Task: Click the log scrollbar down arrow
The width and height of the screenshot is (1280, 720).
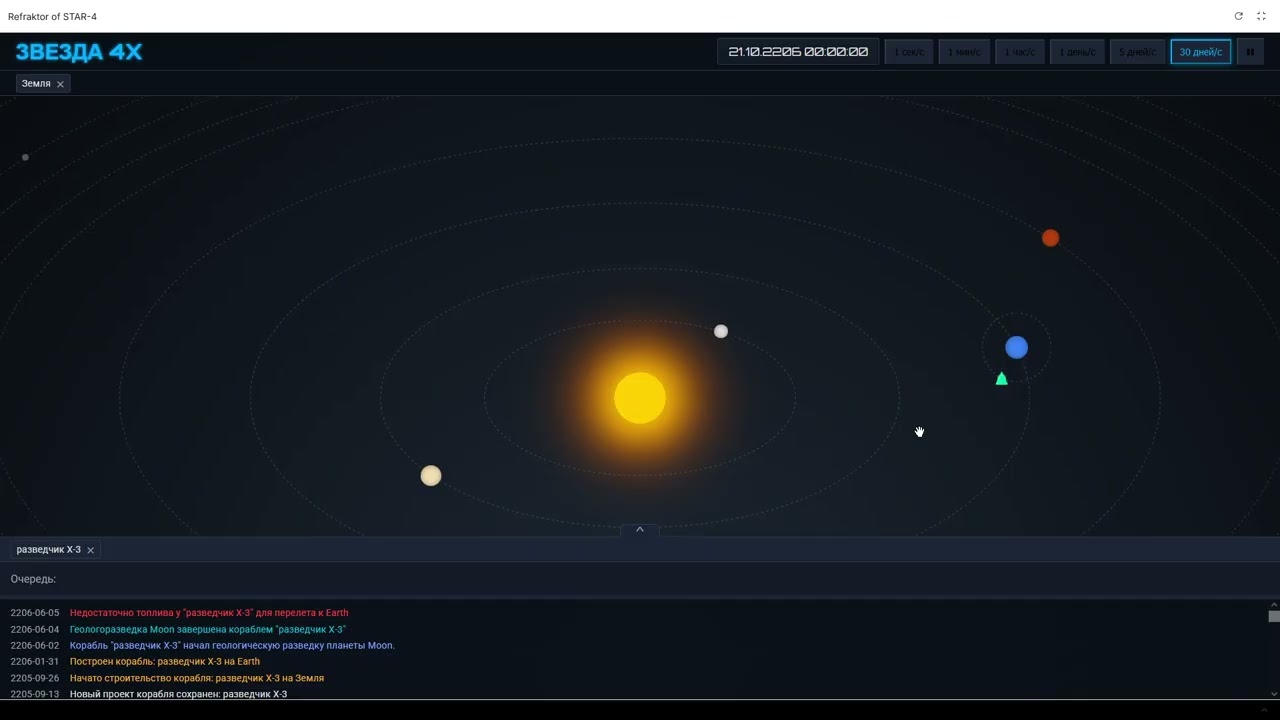Action: pyautogui.click(x=1274, y=693)
